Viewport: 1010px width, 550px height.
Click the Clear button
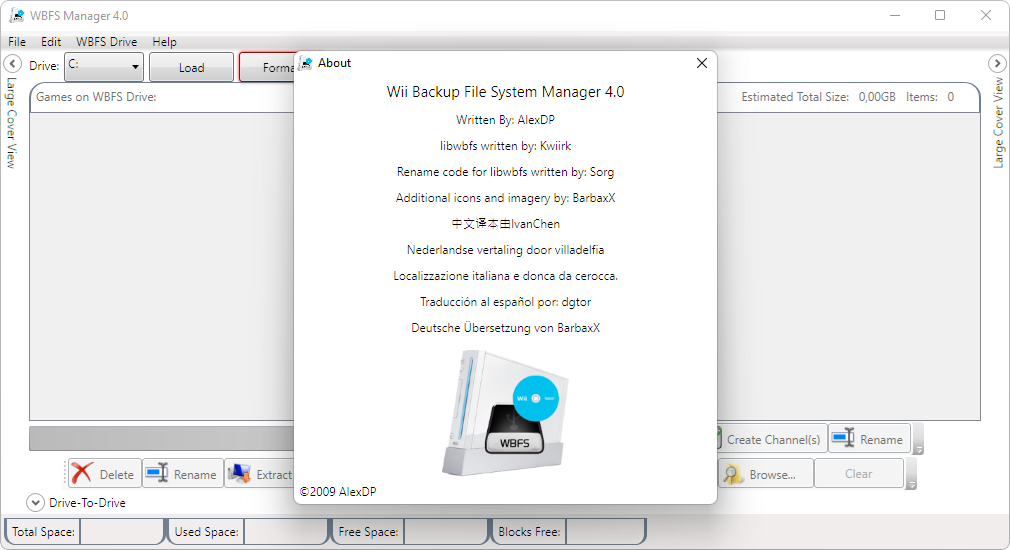pos(858,474)
